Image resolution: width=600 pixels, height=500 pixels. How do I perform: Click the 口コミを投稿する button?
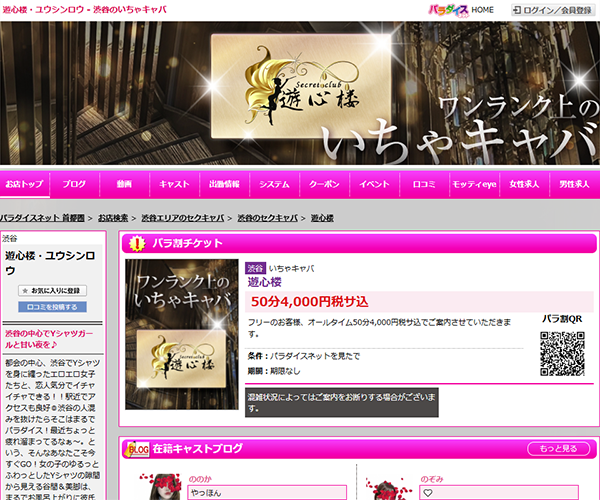pyautogui.click(x=52, y=307)
